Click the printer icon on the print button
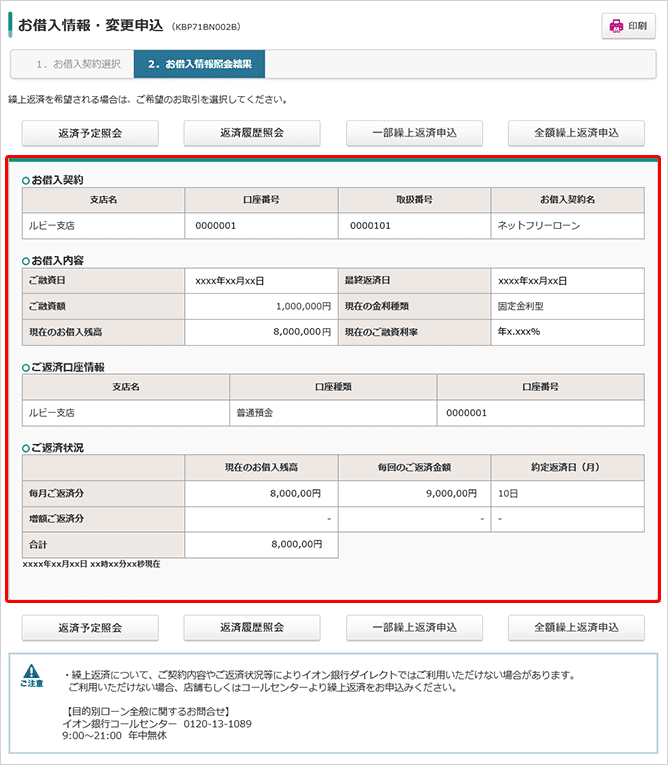The height and width of the screenshot is (765, 668). pos(617,26)
